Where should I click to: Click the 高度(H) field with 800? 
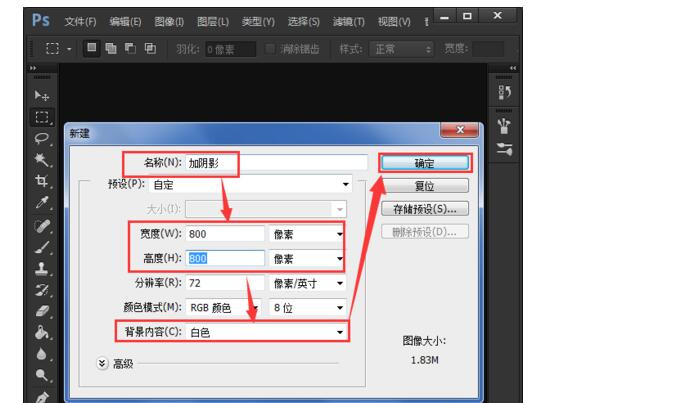click(225, 258)
